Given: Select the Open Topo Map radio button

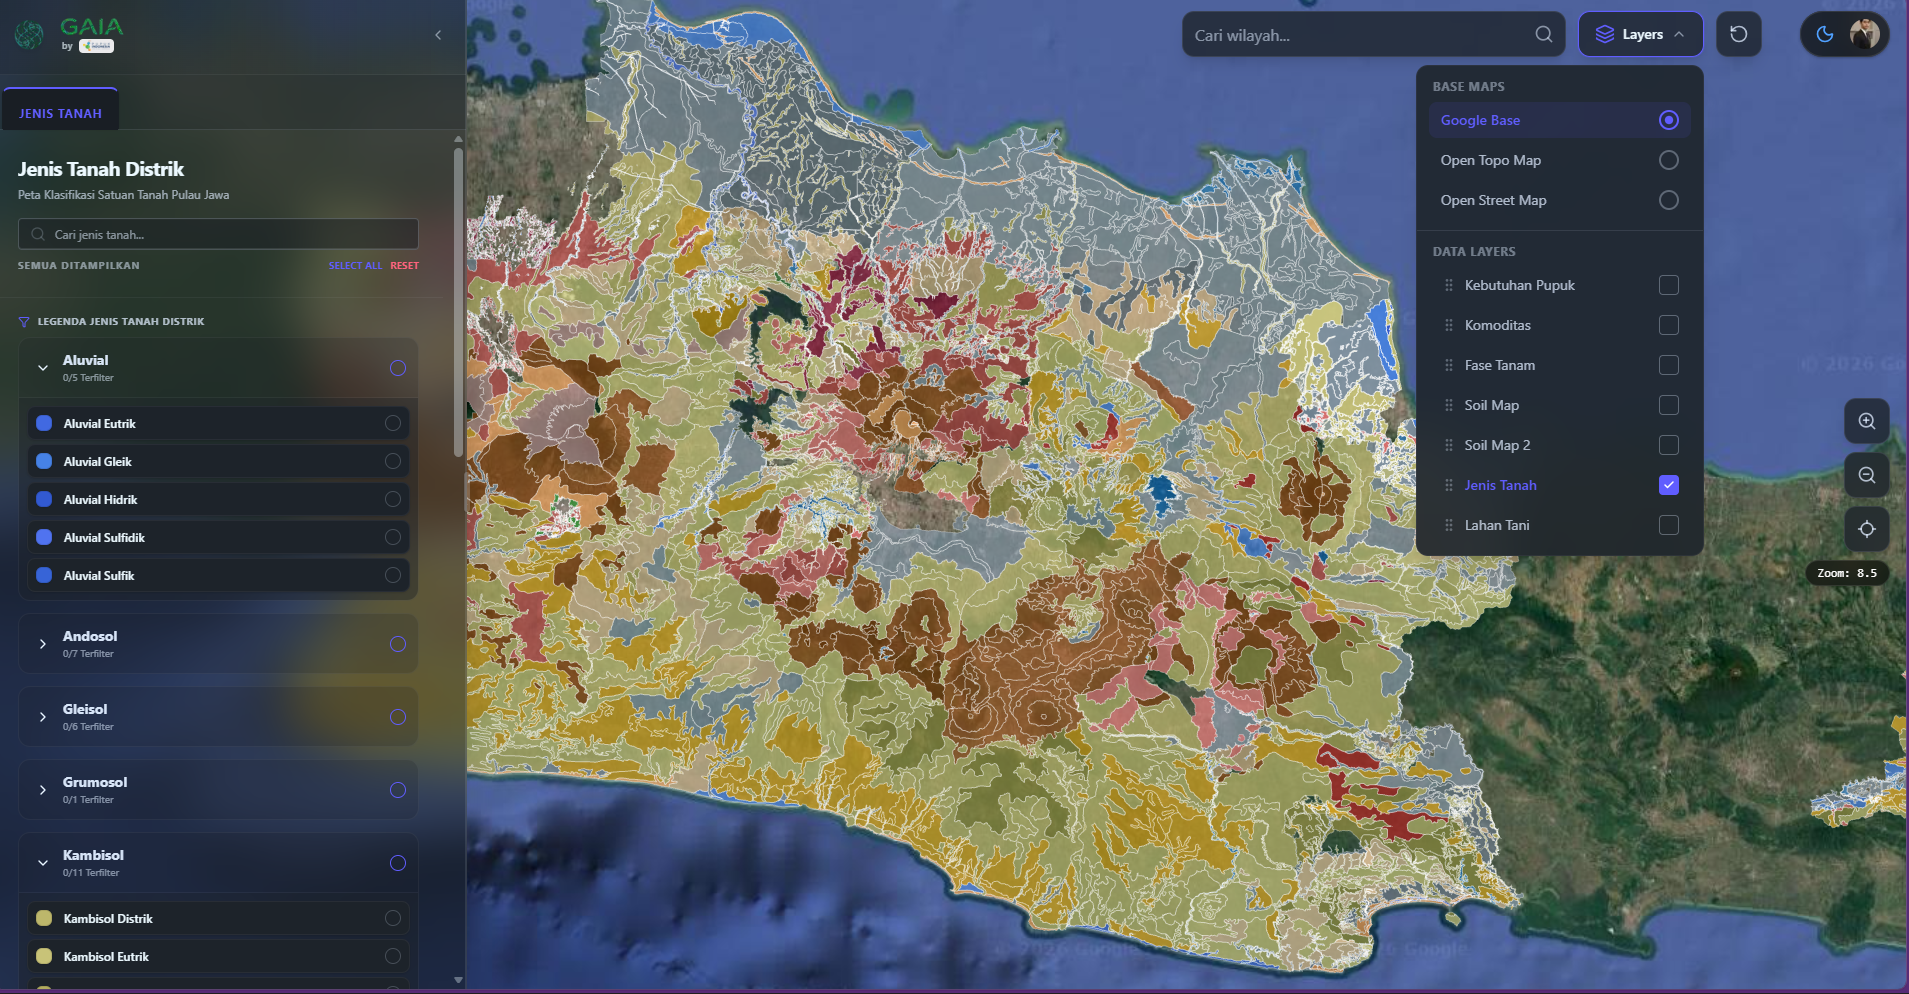Looking at the screenshot, I should click(x=1668, y=160).
